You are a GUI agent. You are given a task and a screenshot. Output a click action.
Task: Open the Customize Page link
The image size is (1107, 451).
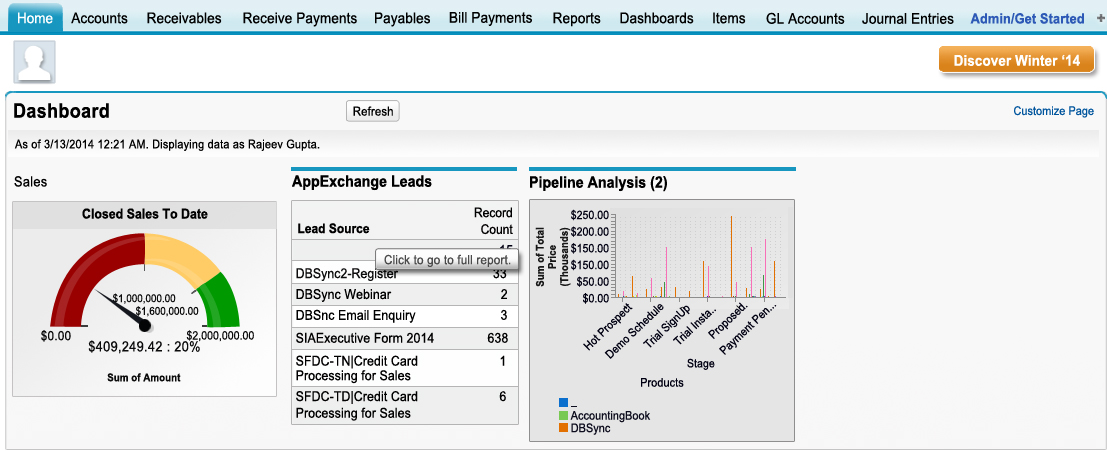1053,111
